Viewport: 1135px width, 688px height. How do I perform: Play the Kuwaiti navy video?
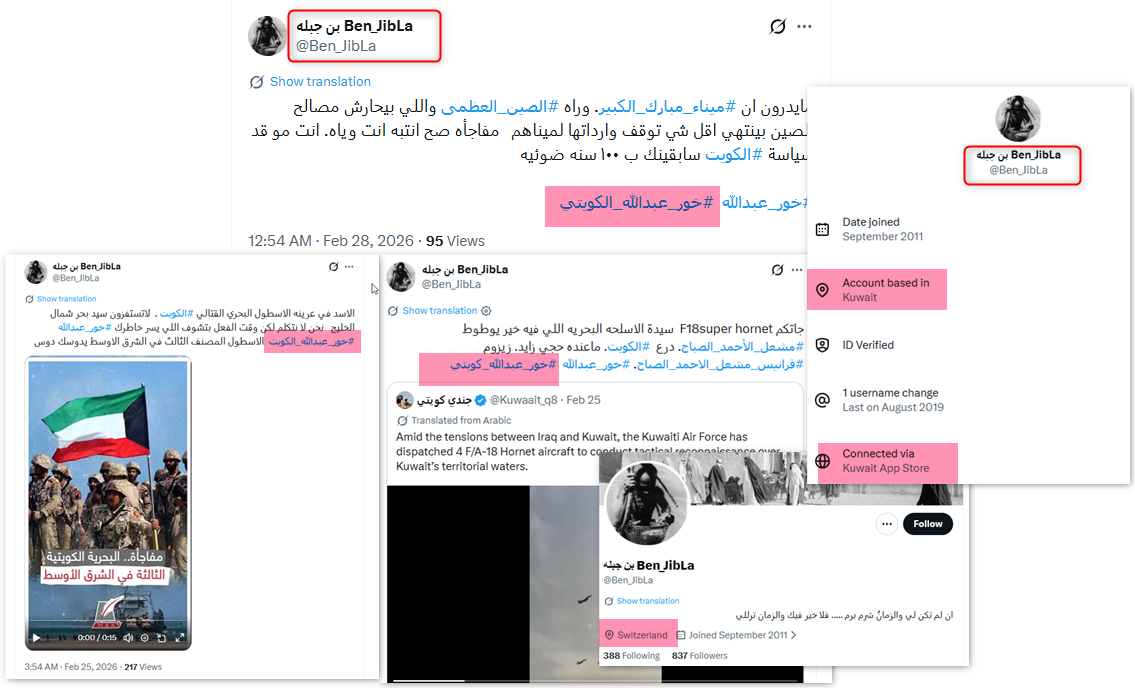(36, 638)
